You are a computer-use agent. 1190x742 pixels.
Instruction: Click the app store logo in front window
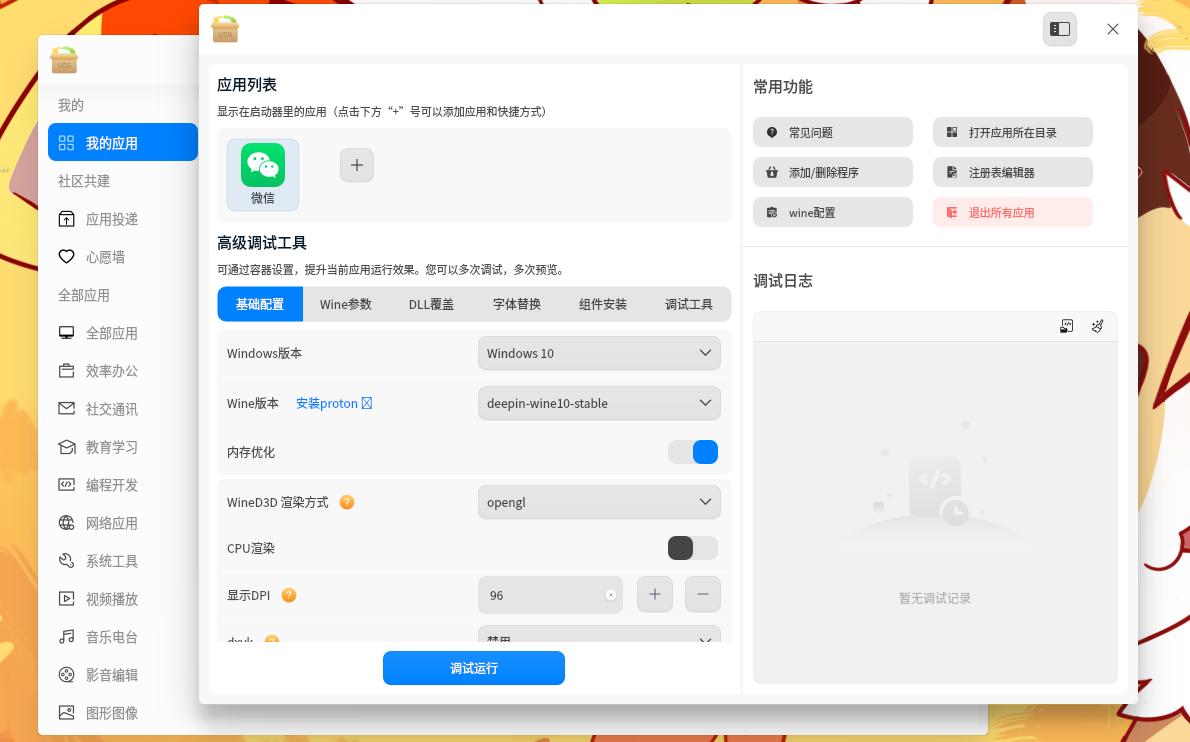click(x=225, y=29)
